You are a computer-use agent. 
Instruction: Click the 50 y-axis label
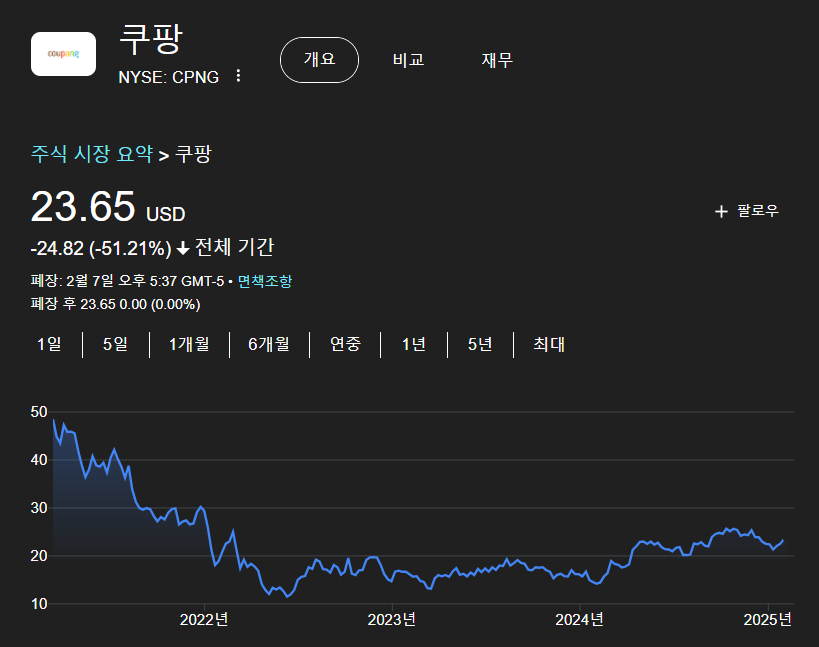coord(39,412)
